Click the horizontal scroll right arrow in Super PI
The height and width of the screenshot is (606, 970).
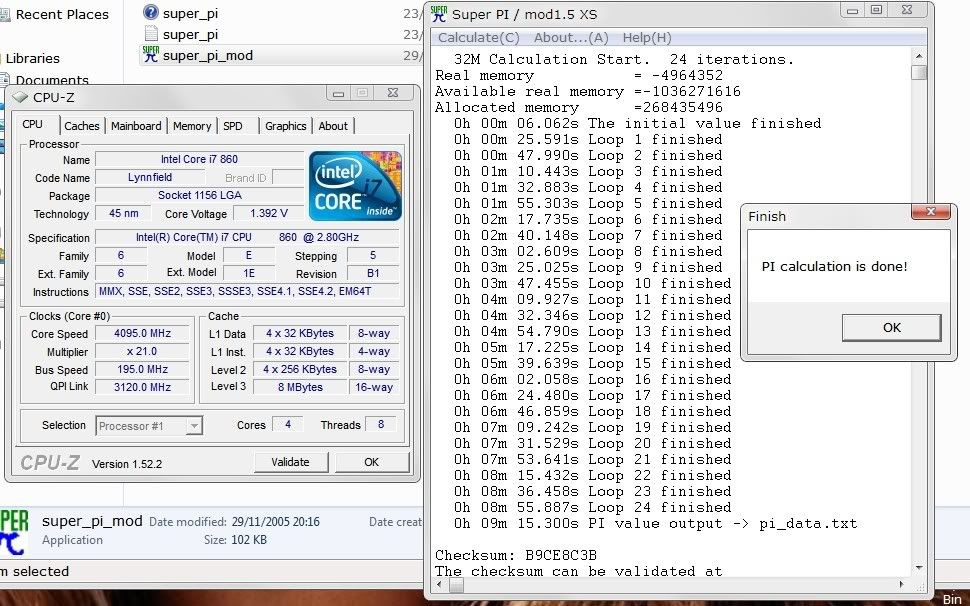901,584
